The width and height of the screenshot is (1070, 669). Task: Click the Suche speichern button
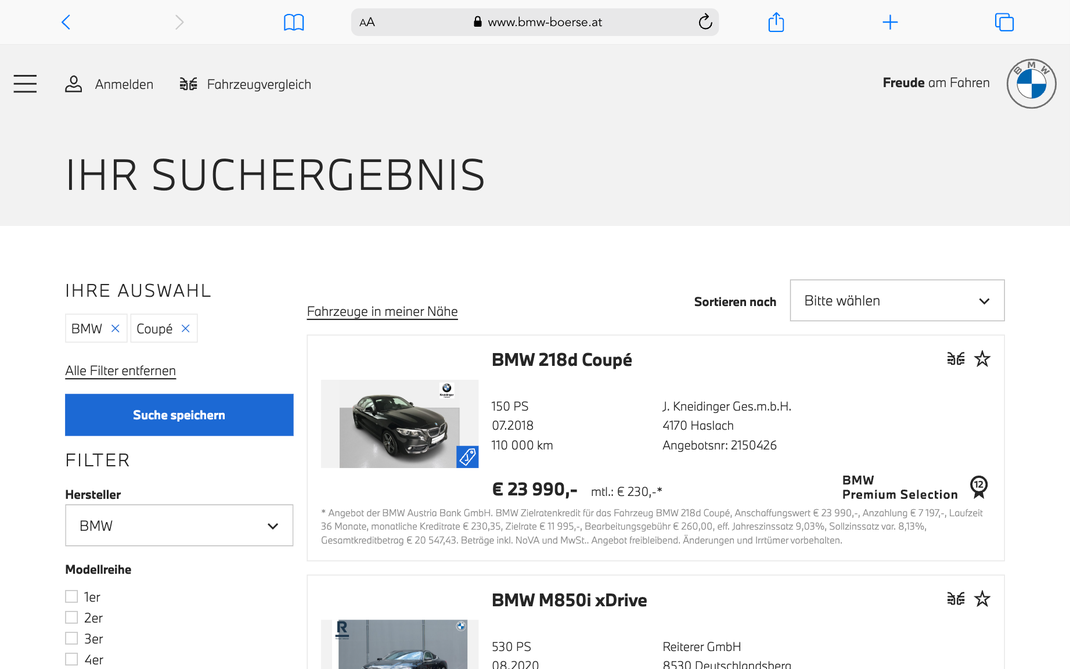point(179,415)
